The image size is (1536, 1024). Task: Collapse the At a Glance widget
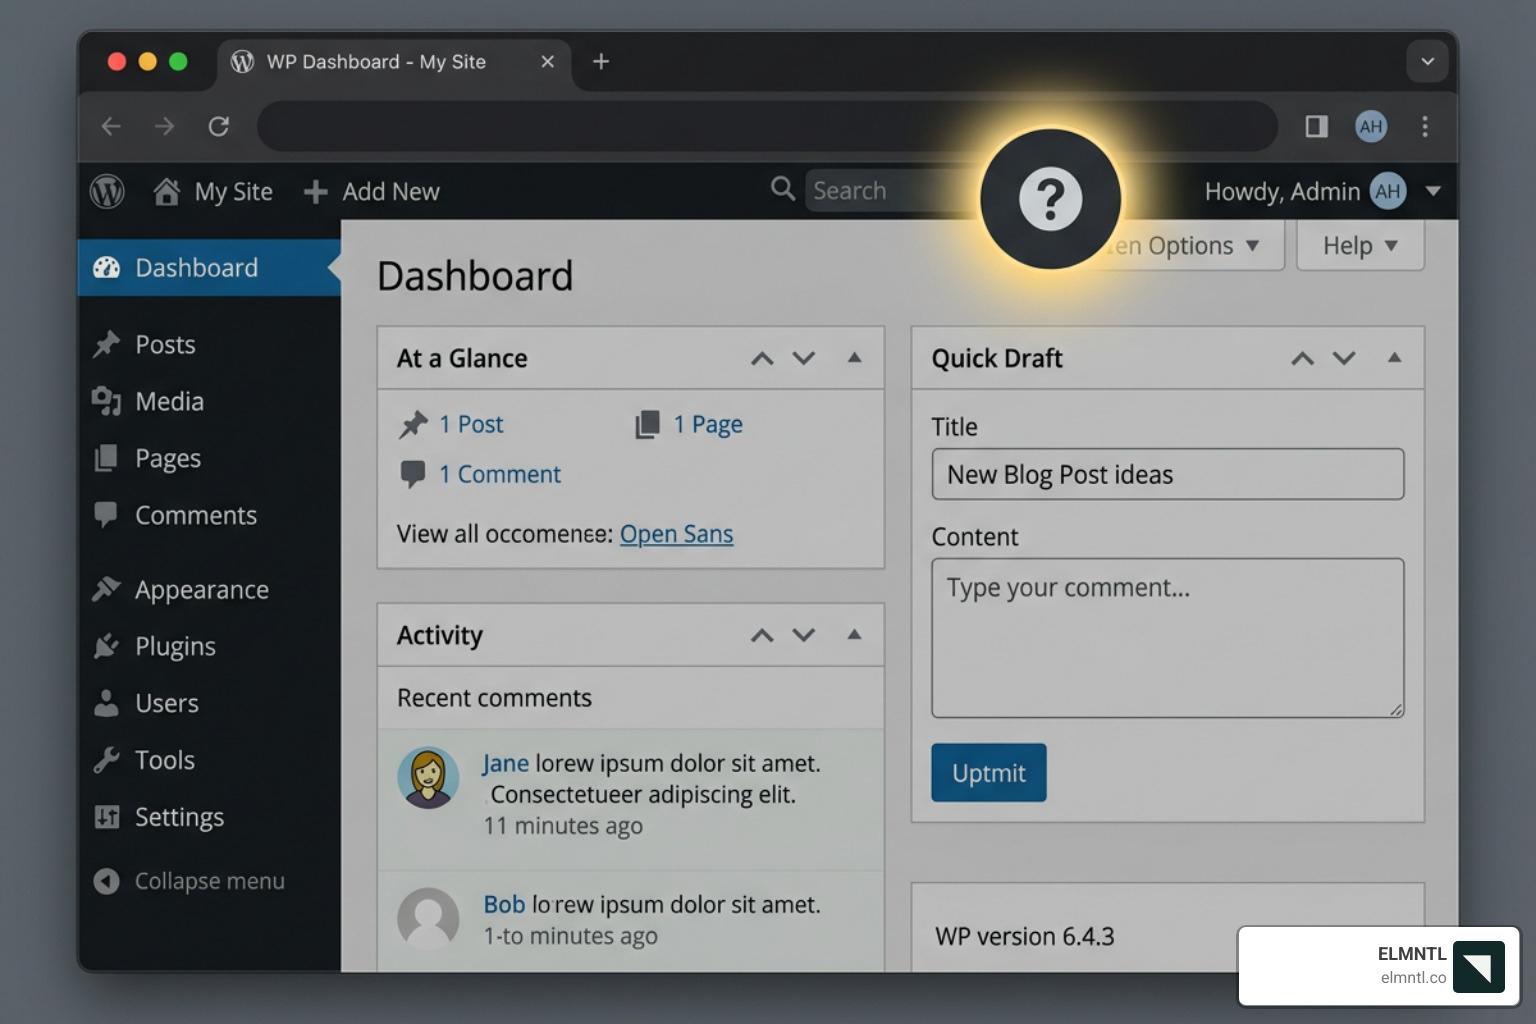pyautogui.click(x=854, y=357)
